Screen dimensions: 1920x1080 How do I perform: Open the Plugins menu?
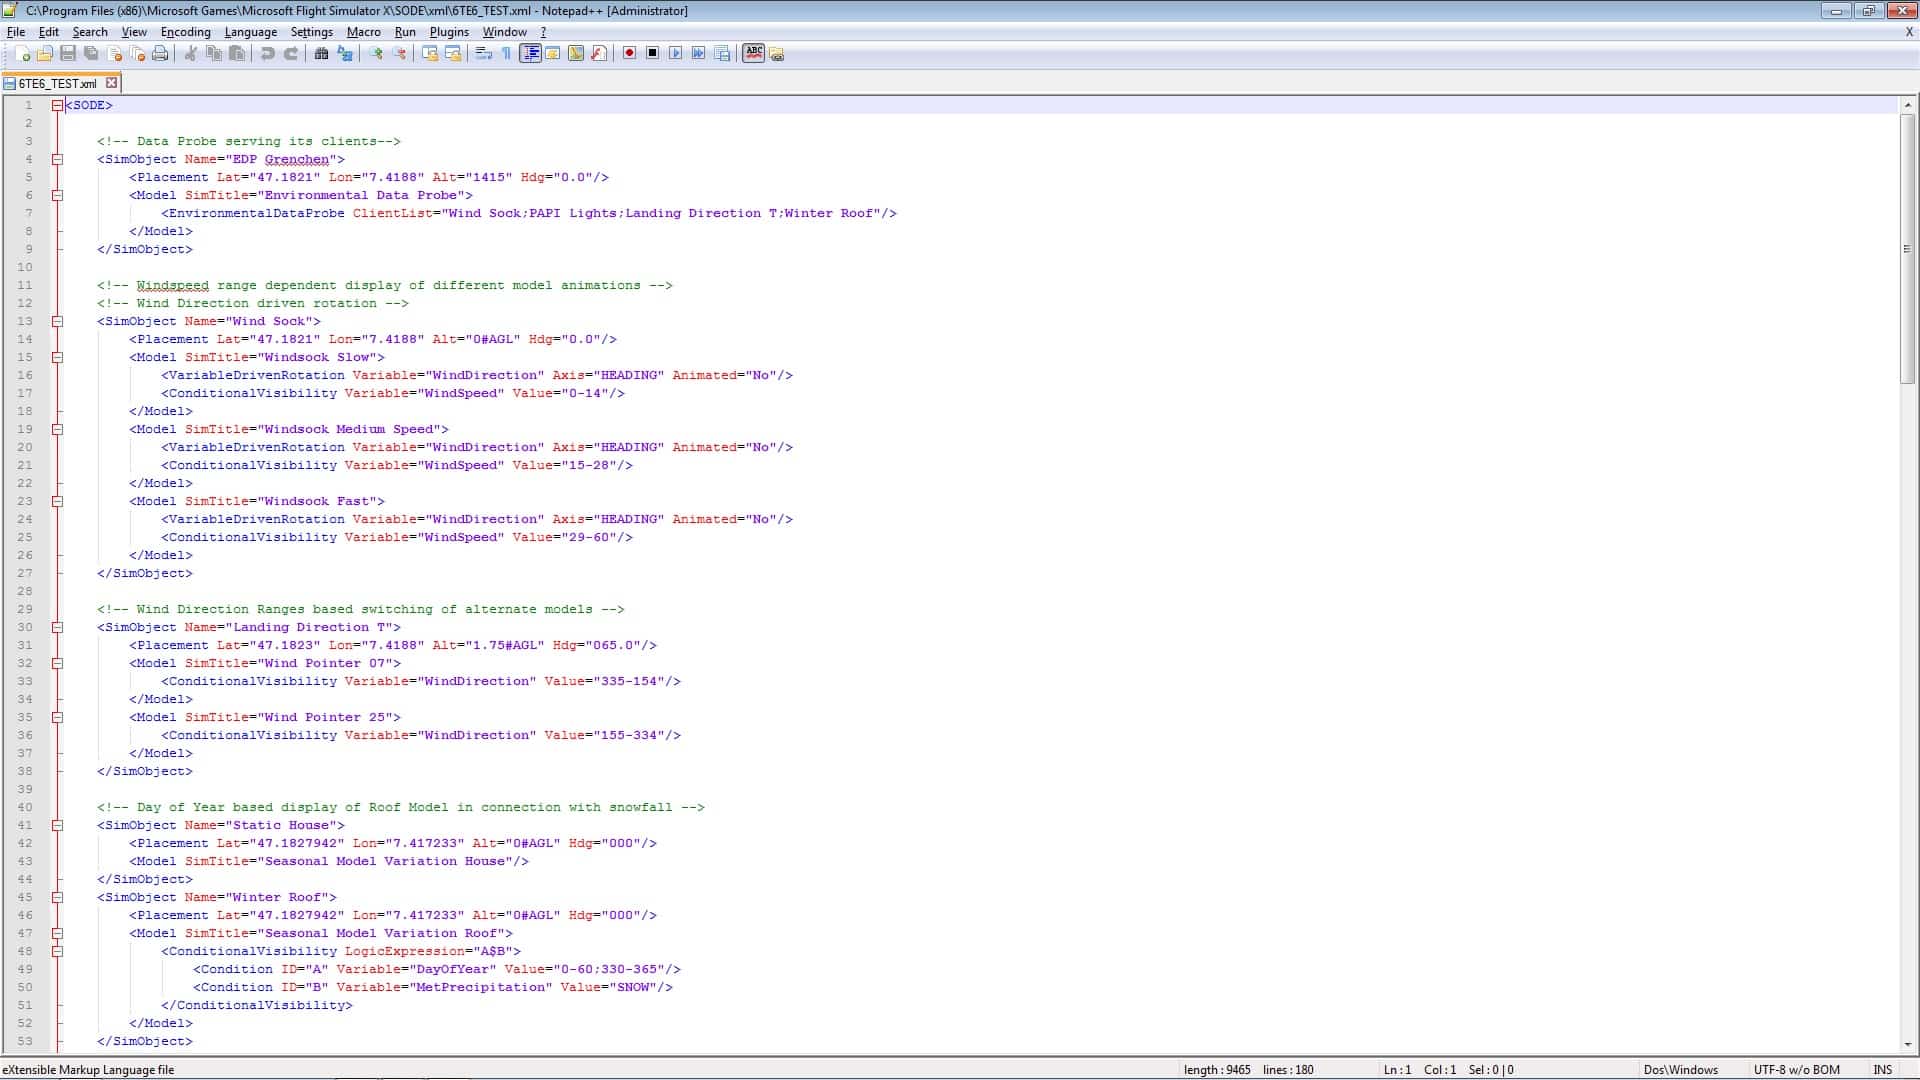coord(449,32)
